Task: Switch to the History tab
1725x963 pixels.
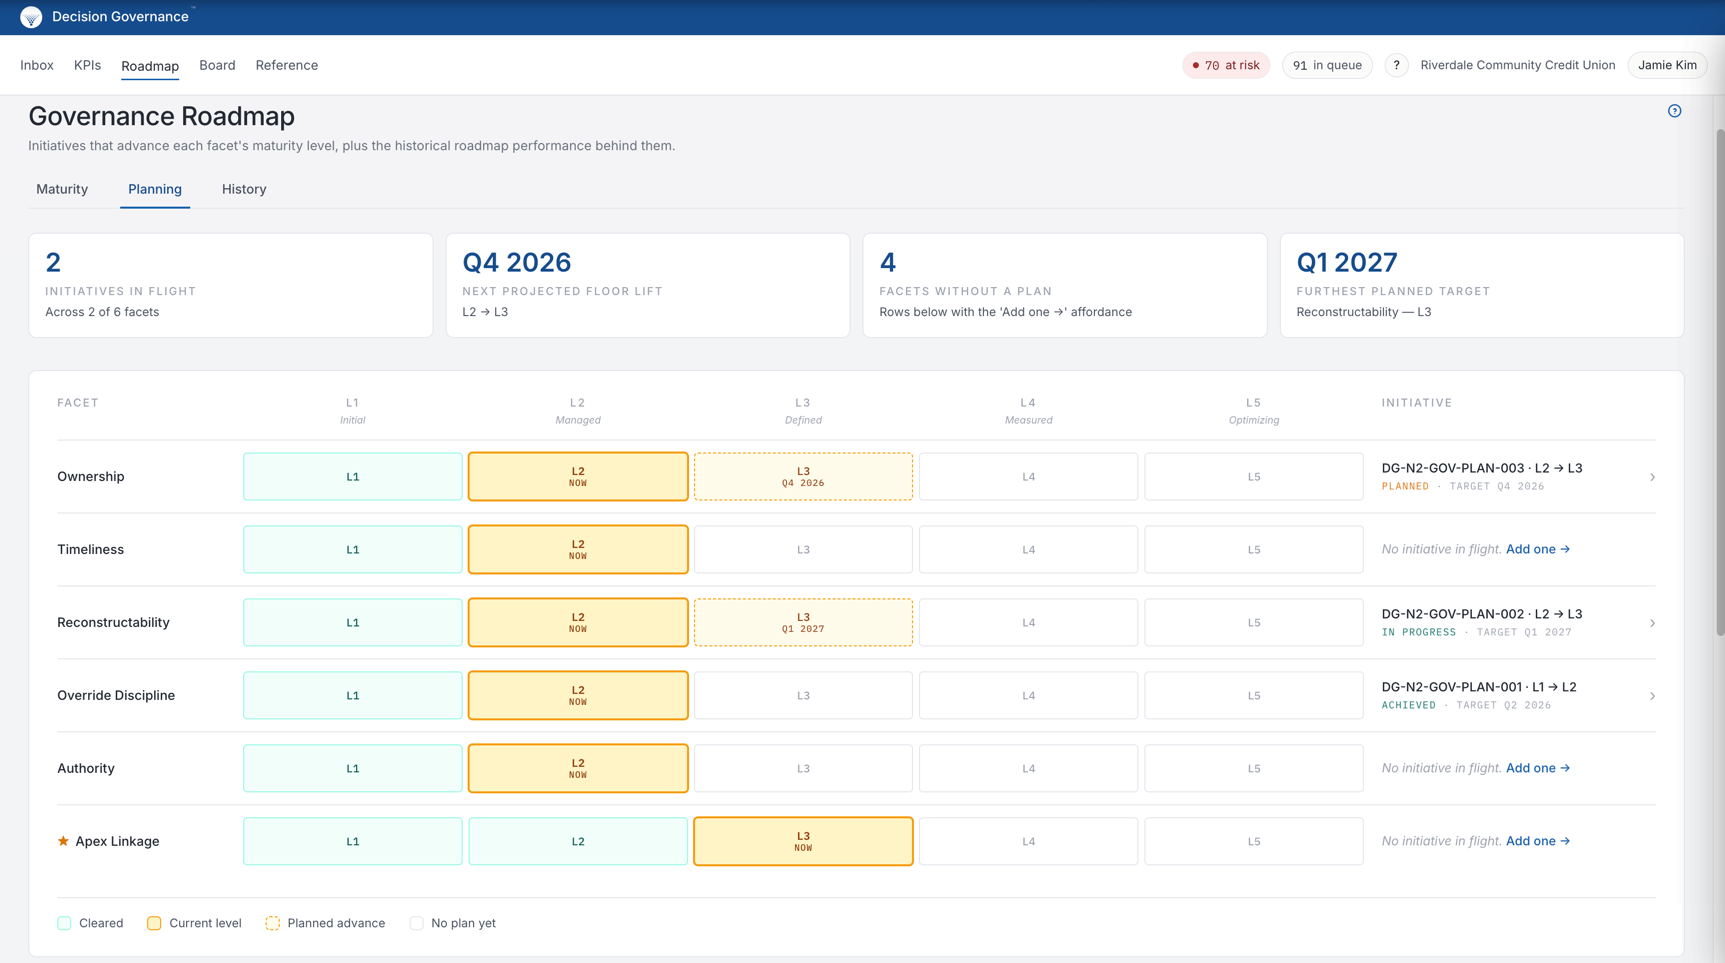Action: coord(244,189)
